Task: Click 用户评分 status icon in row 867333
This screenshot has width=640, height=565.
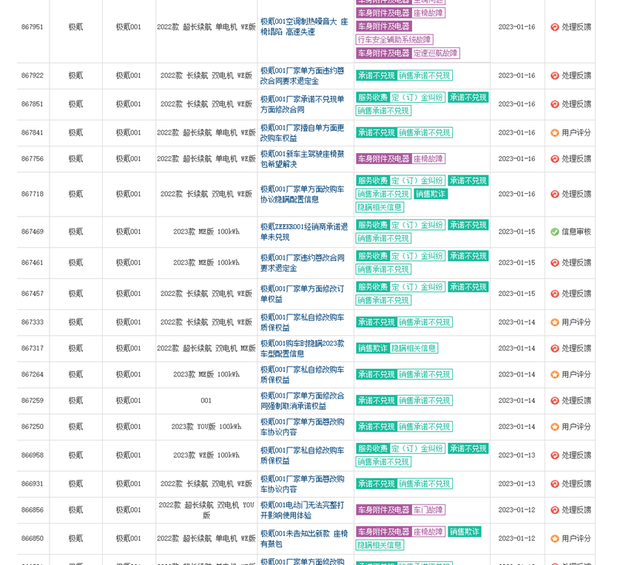Action: pyautogui.click(x=555, y=322)
